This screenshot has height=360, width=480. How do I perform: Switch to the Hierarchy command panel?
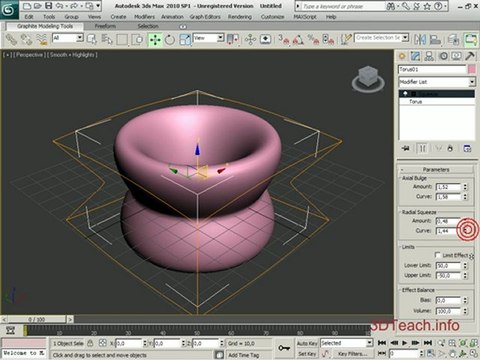pos(429,56)
